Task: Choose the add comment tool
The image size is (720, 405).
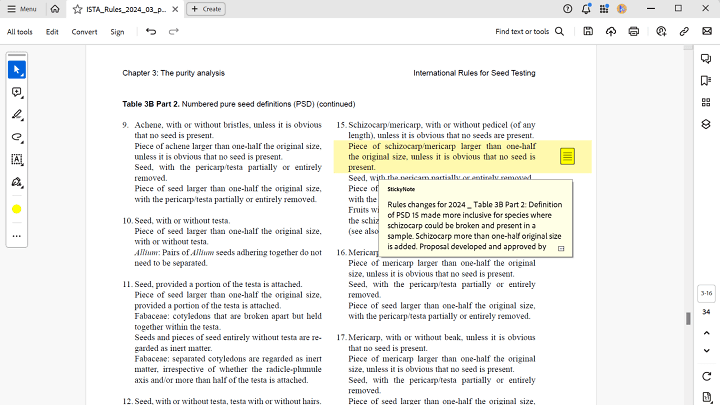Action: (17, 92)
